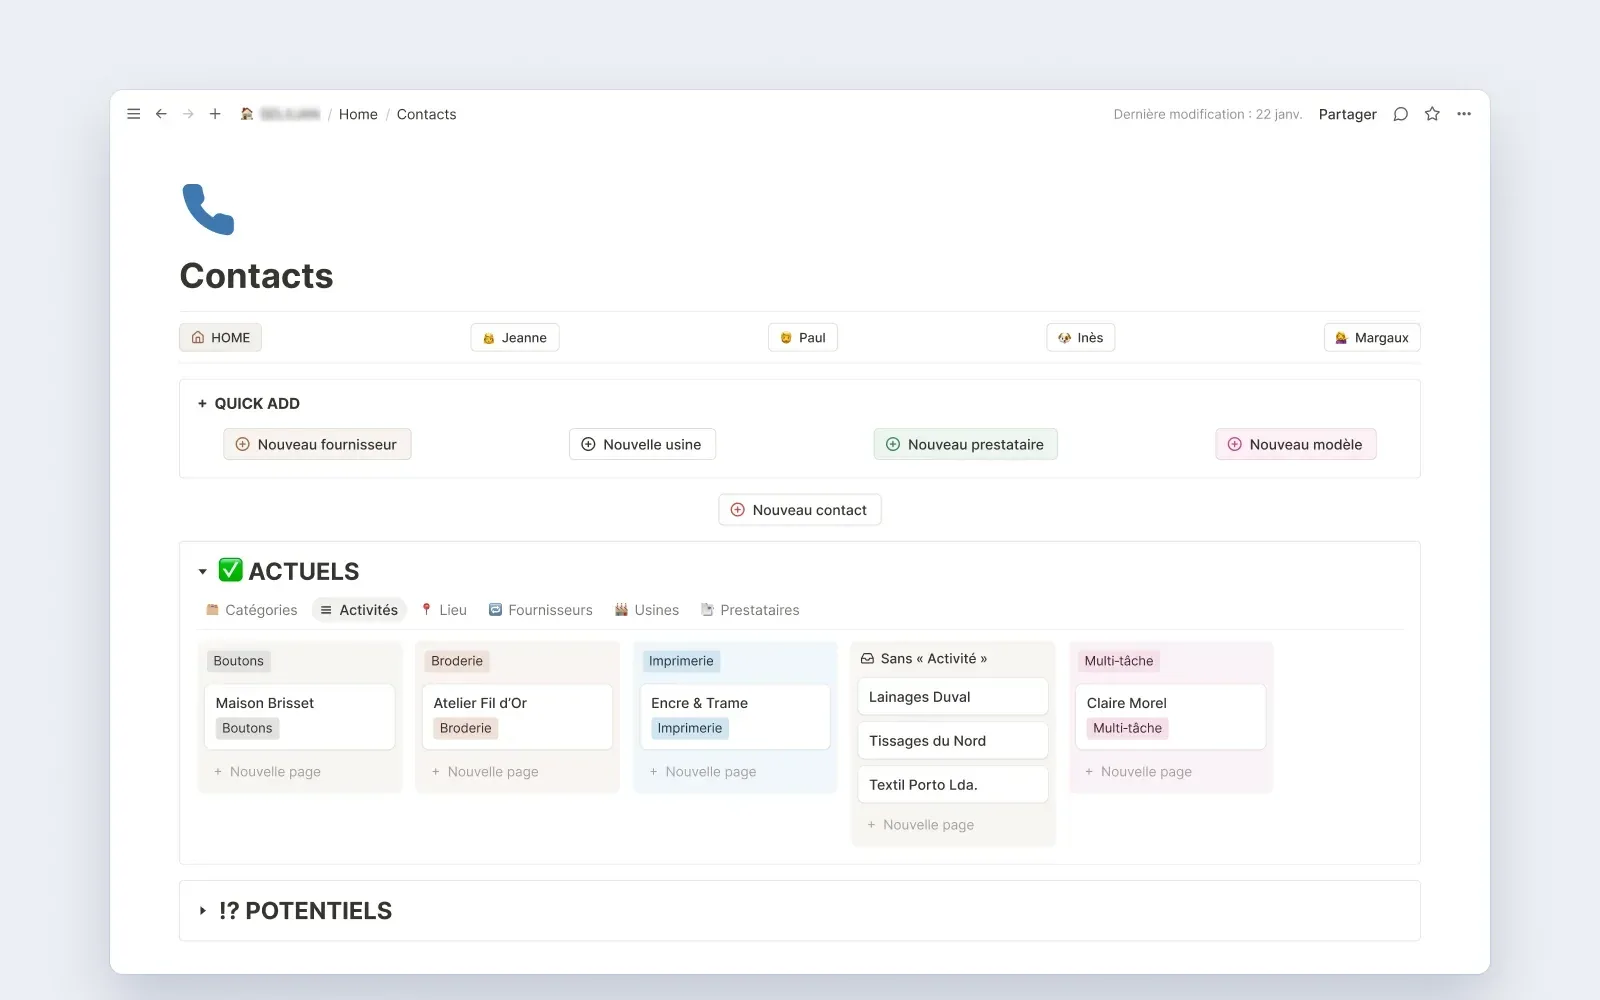1600x1000 pixels.
Task: Go back with the left arrow
Action: point(161,114)
